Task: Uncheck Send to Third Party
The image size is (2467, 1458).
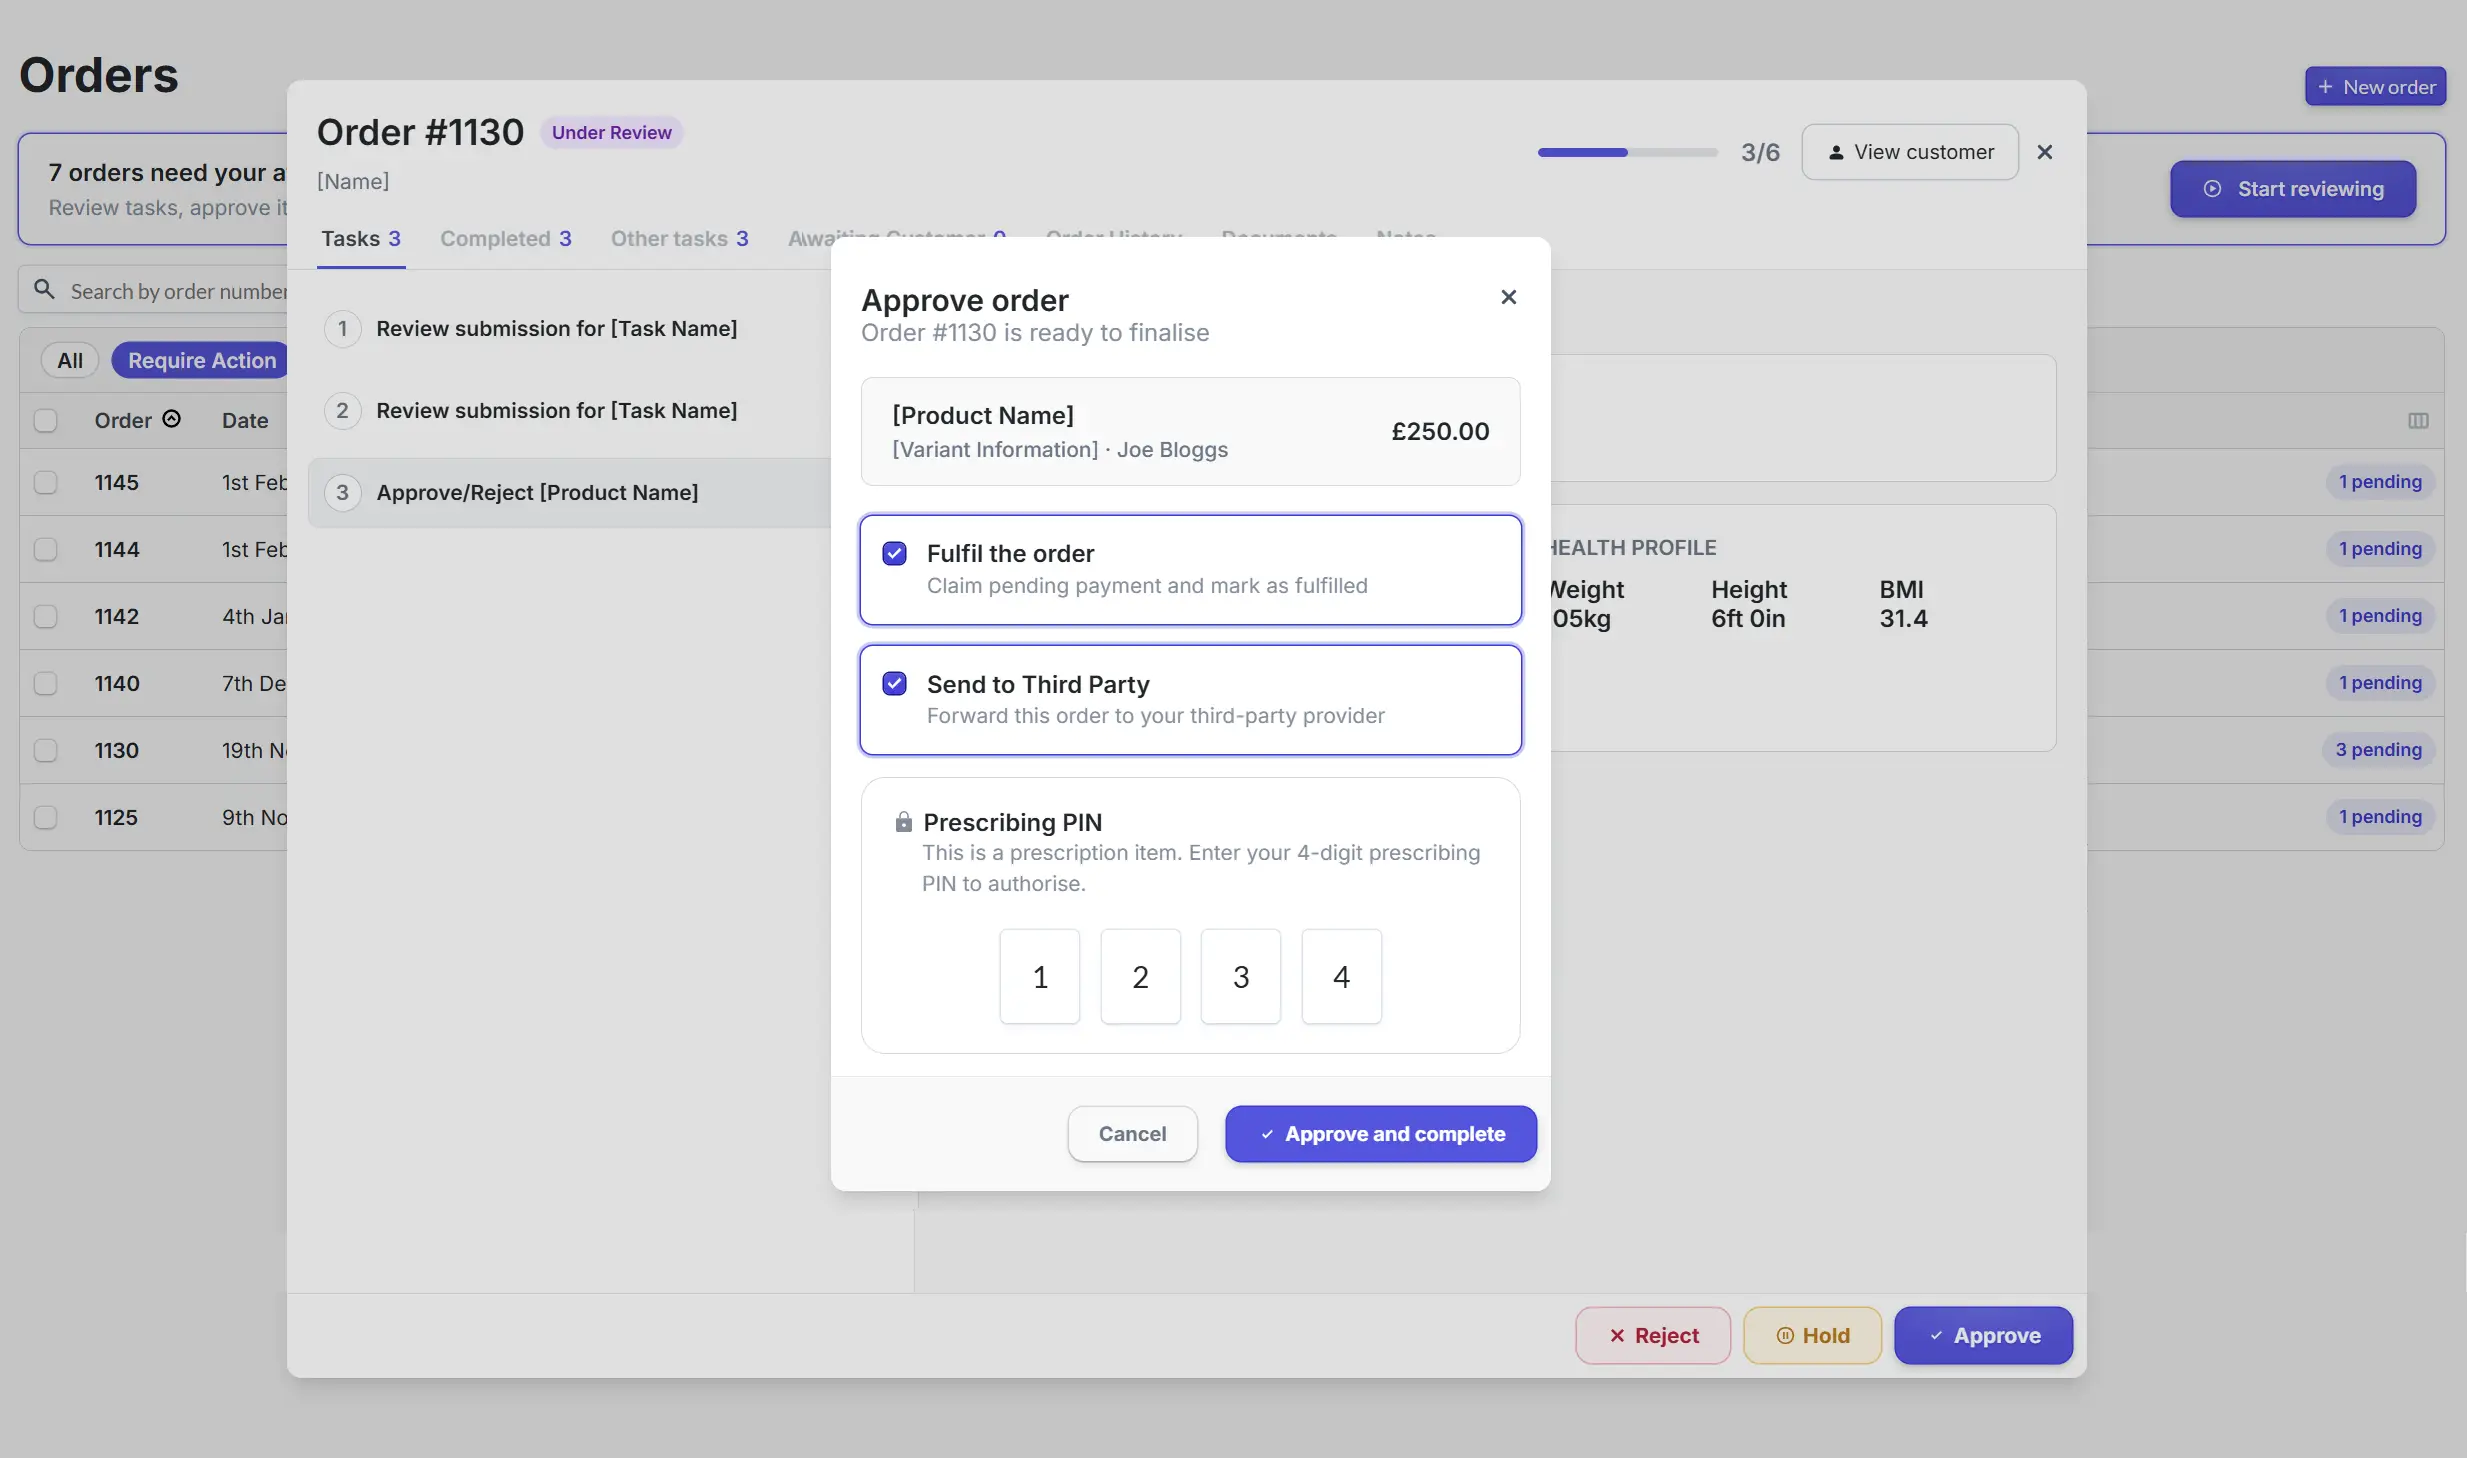Action: click(893, 683)
